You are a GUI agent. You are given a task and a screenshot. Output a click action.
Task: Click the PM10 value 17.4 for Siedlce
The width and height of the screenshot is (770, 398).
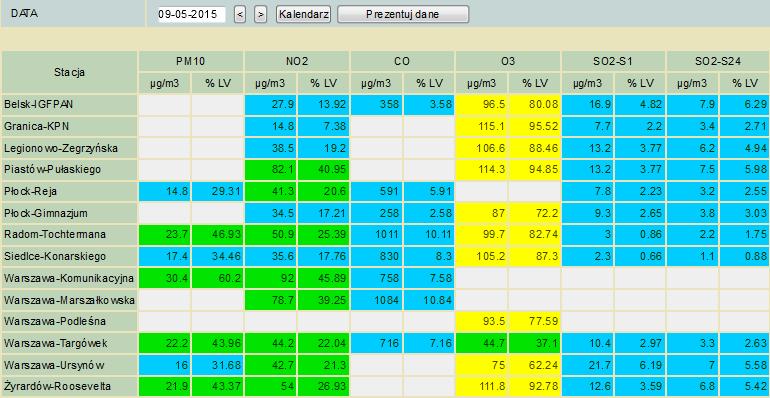(165, 256)
